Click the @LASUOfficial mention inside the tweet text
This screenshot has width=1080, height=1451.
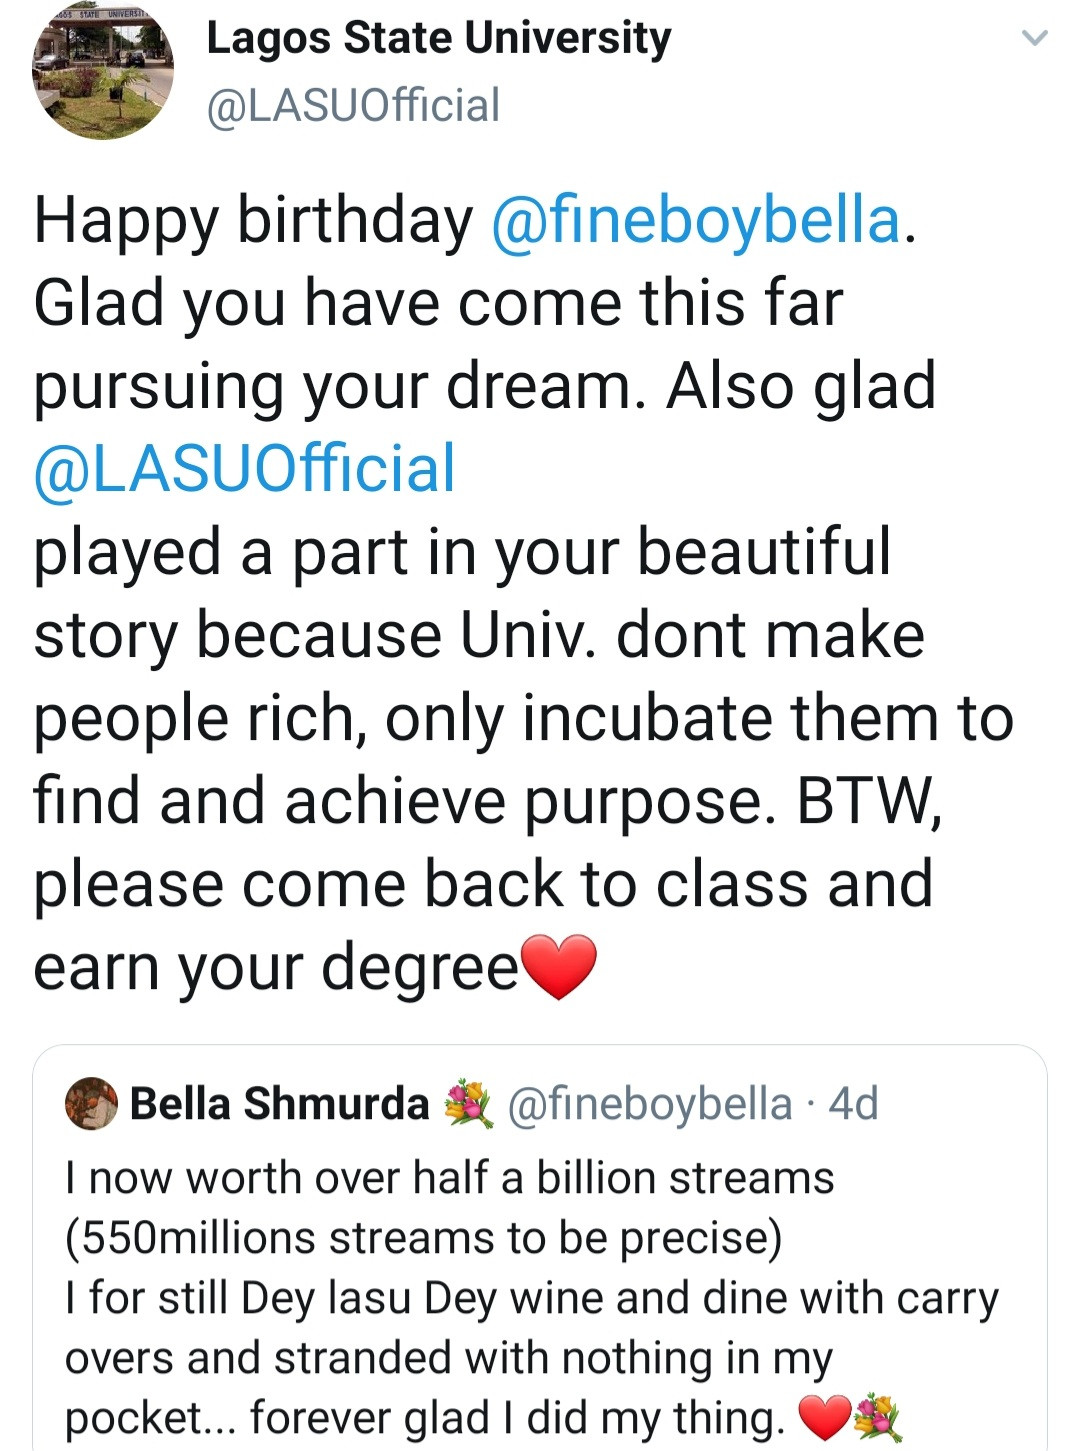[245, 469]
